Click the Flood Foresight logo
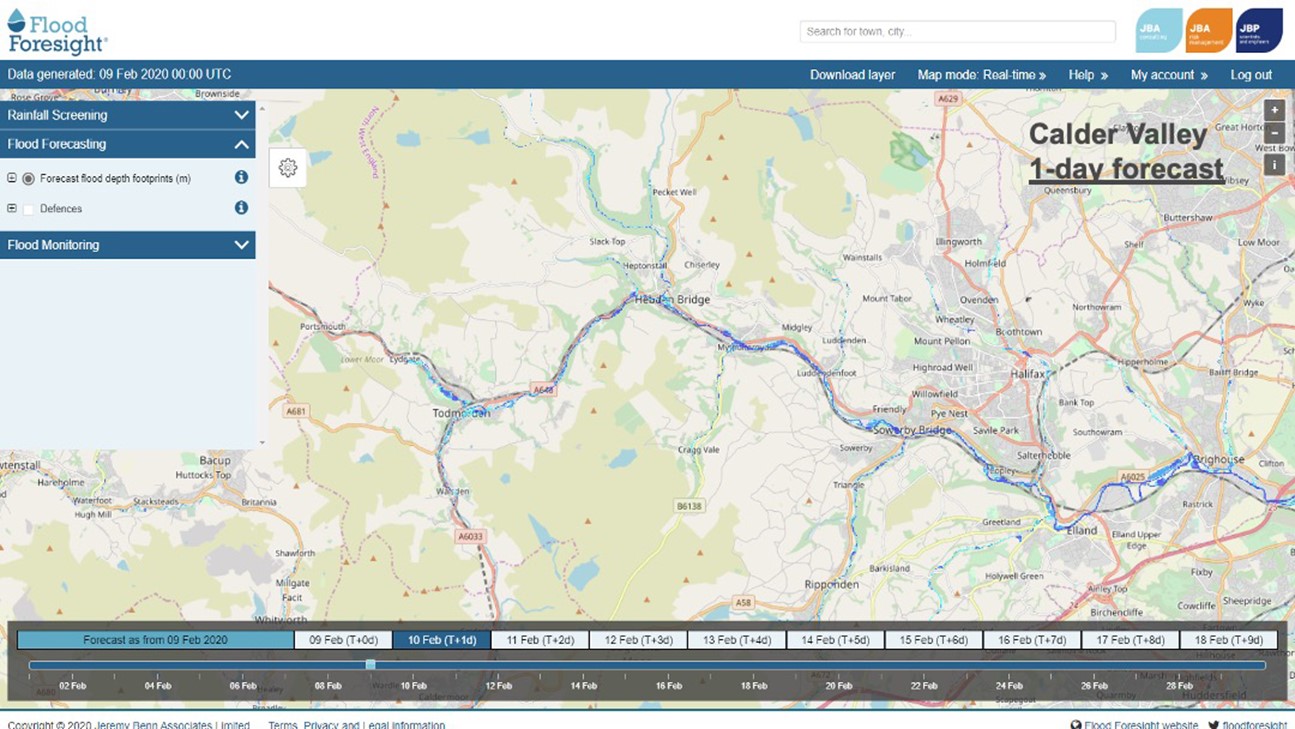Viewport: 1295px width, 729px height. [57, 31]
